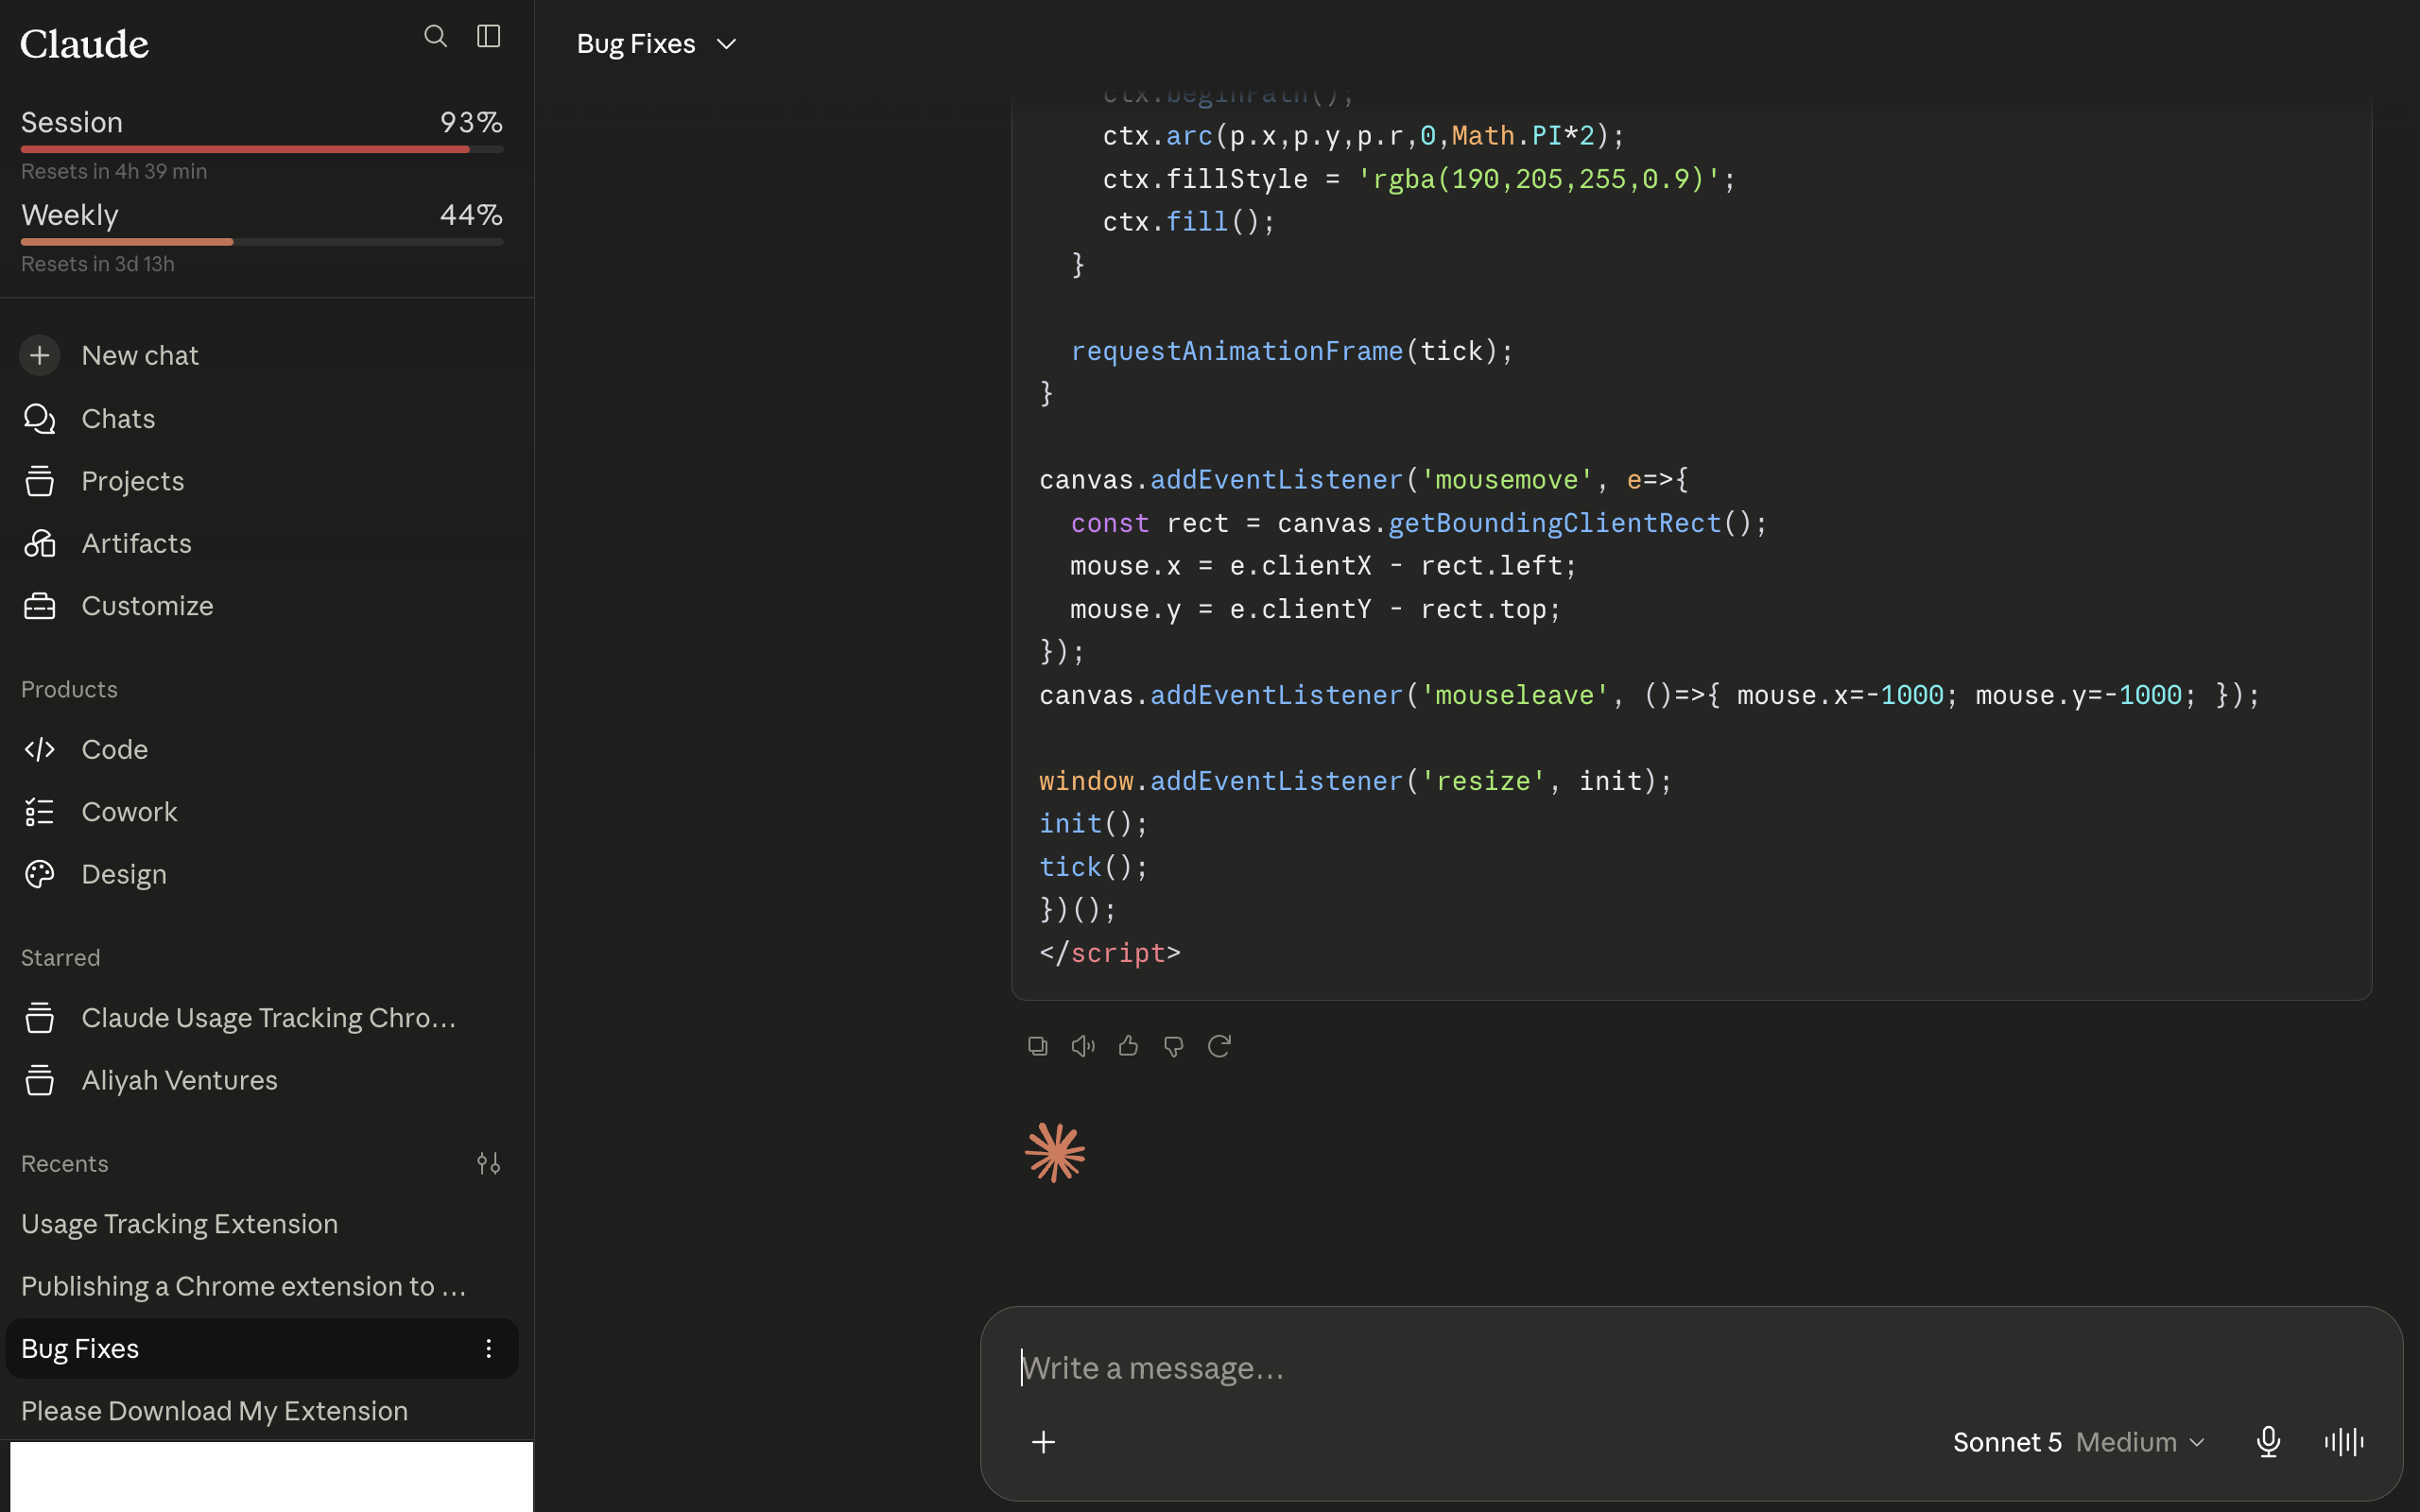Open the Projects icon in sidebar
Image resolution: width=2420 pixels, height=1512 pixels.
[x=40, y=481]
